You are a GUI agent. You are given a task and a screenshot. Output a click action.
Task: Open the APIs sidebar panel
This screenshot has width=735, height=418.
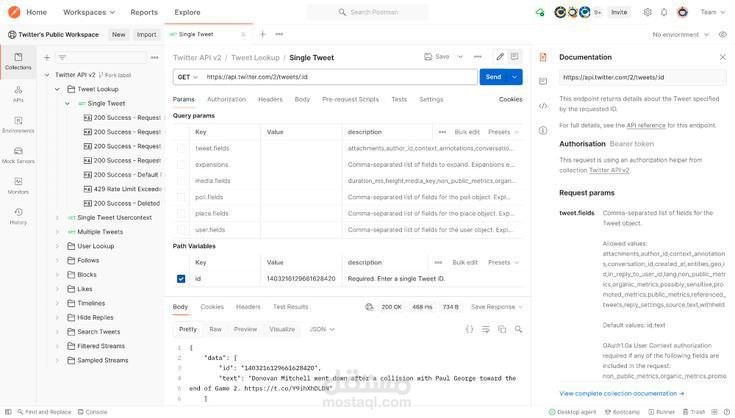coord(18,94)
